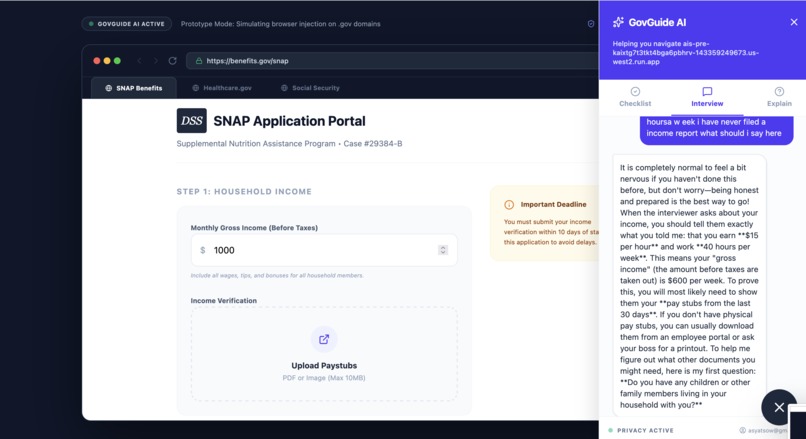Click the Important Deadline notice title

coord(553,205)
